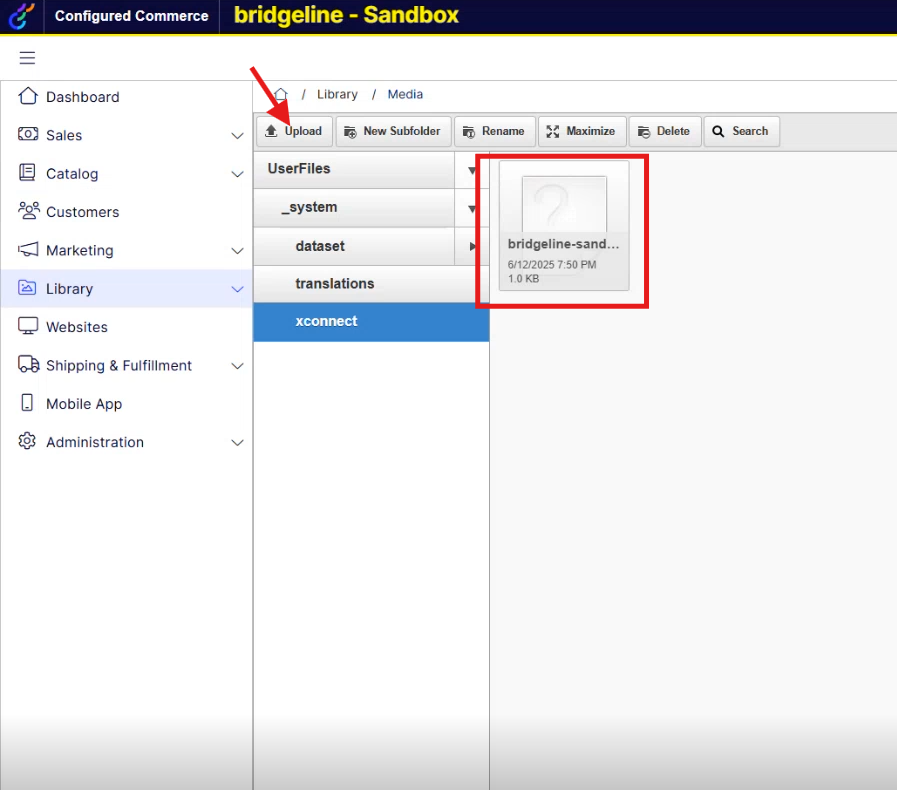Click the 1.0 KB file size

pos(523,279)
